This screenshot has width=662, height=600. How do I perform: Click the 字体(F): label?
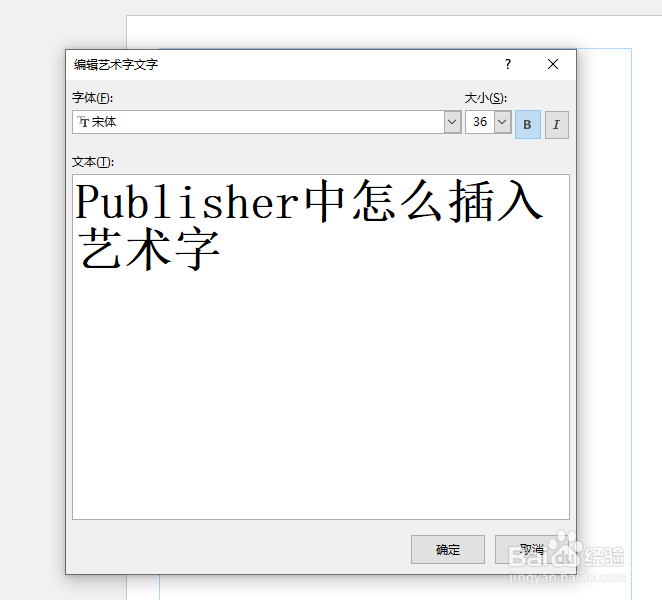pyautogui.click(x=92, y=98)
